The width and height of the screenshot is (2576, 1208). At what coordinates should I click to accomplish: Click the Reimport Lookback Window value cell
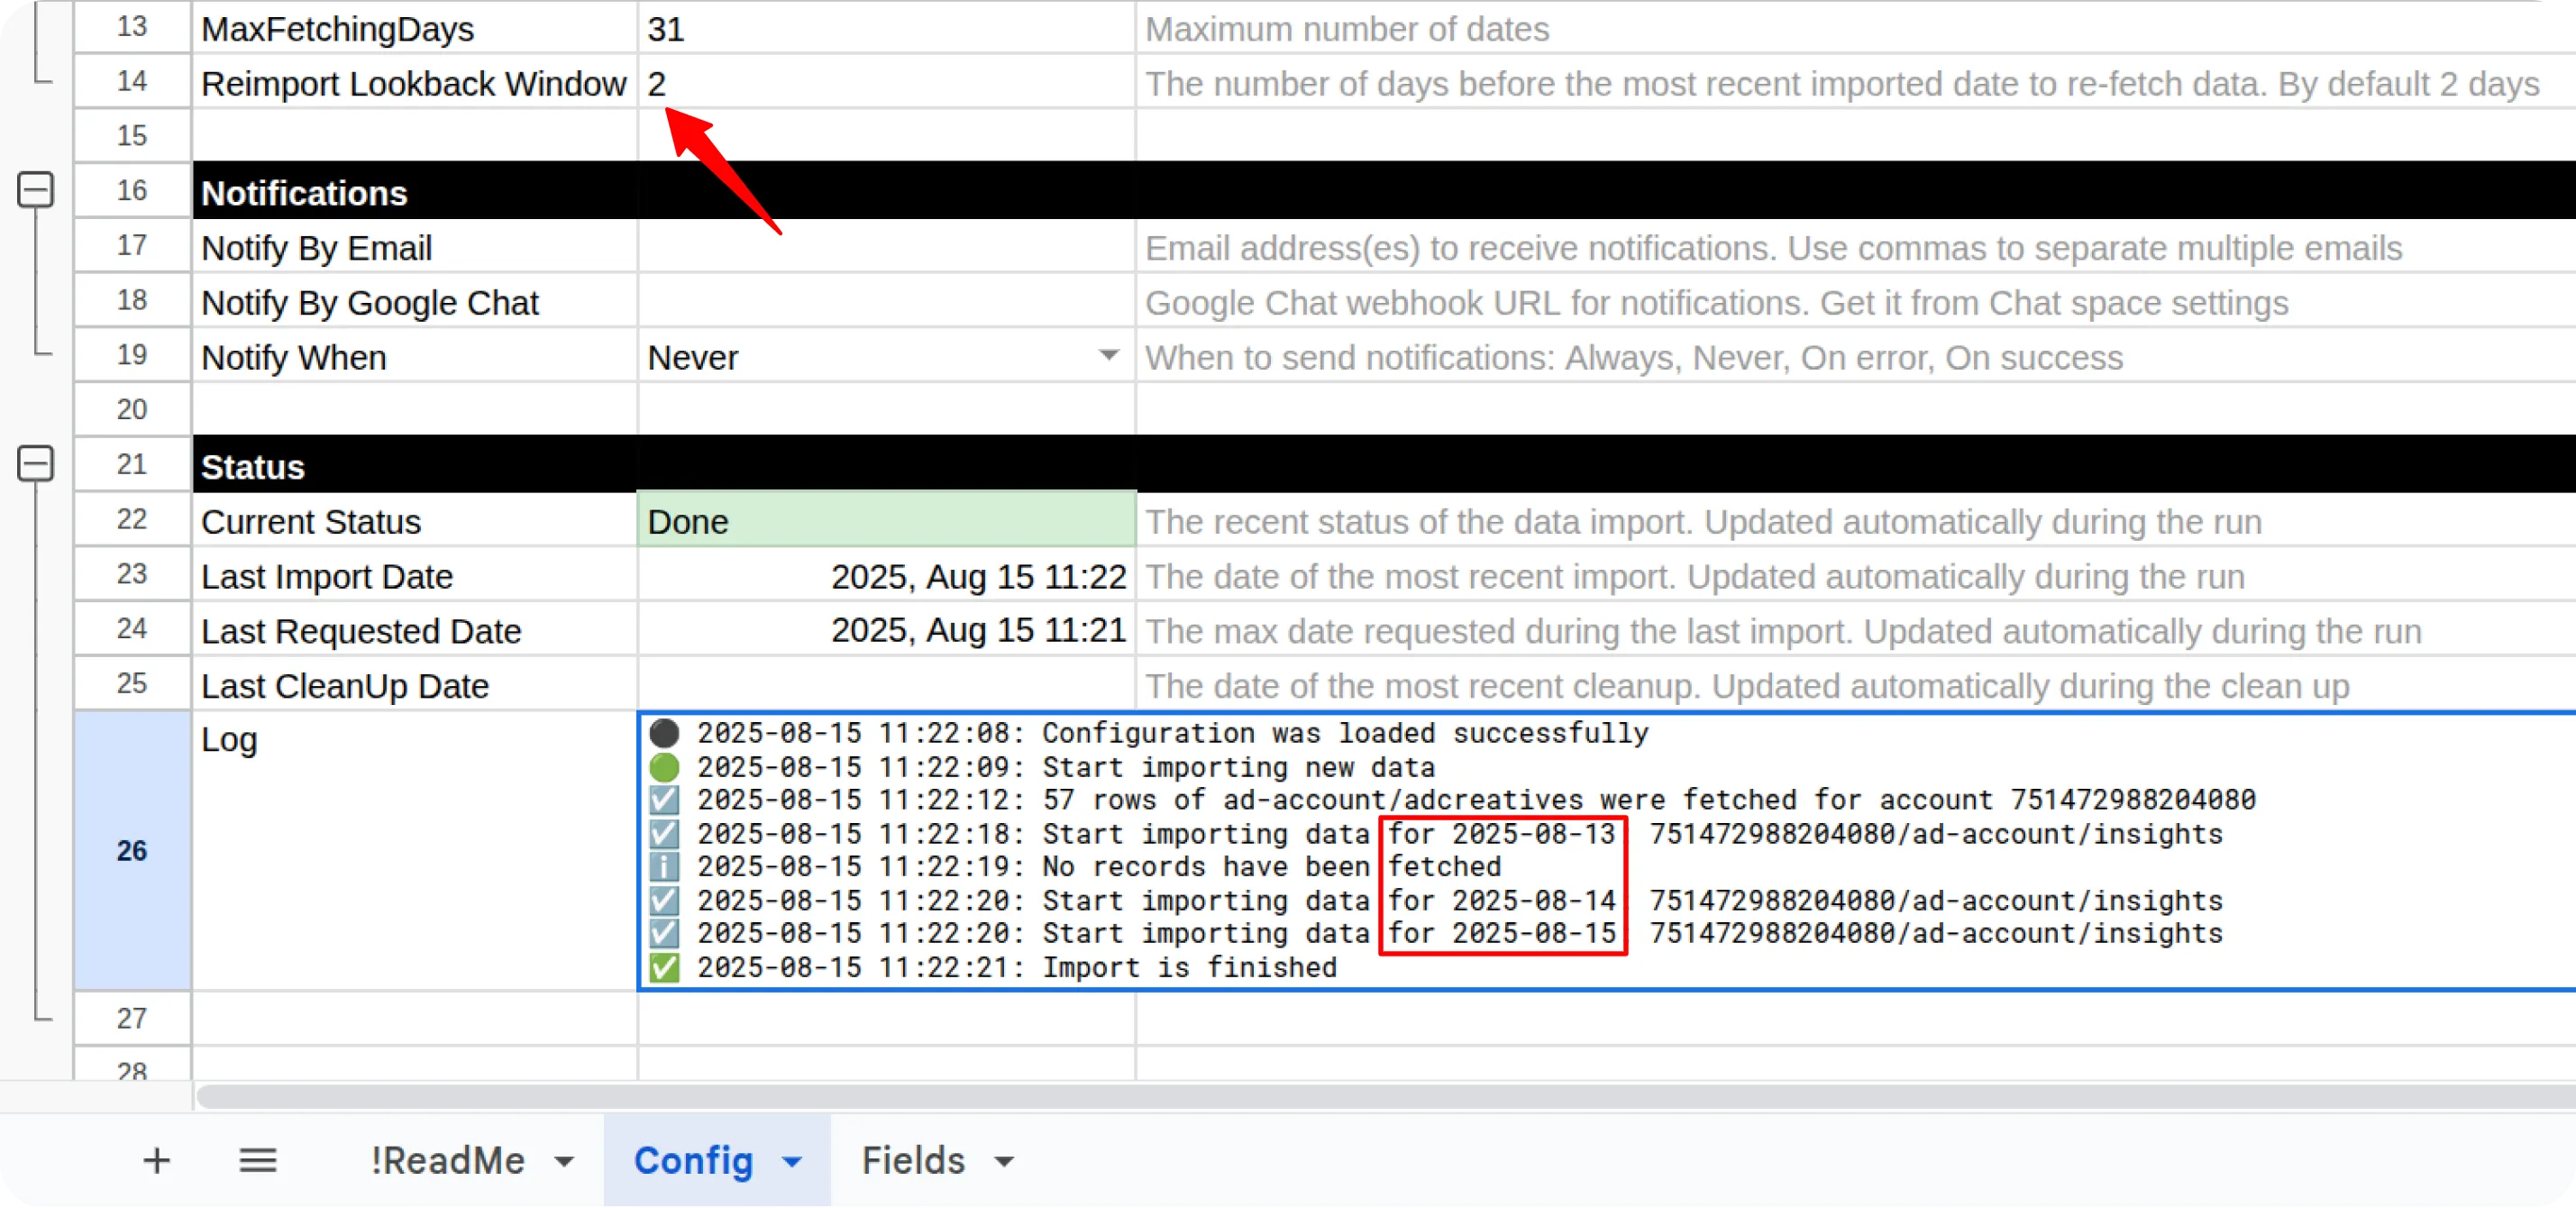(x=884, y=83)
